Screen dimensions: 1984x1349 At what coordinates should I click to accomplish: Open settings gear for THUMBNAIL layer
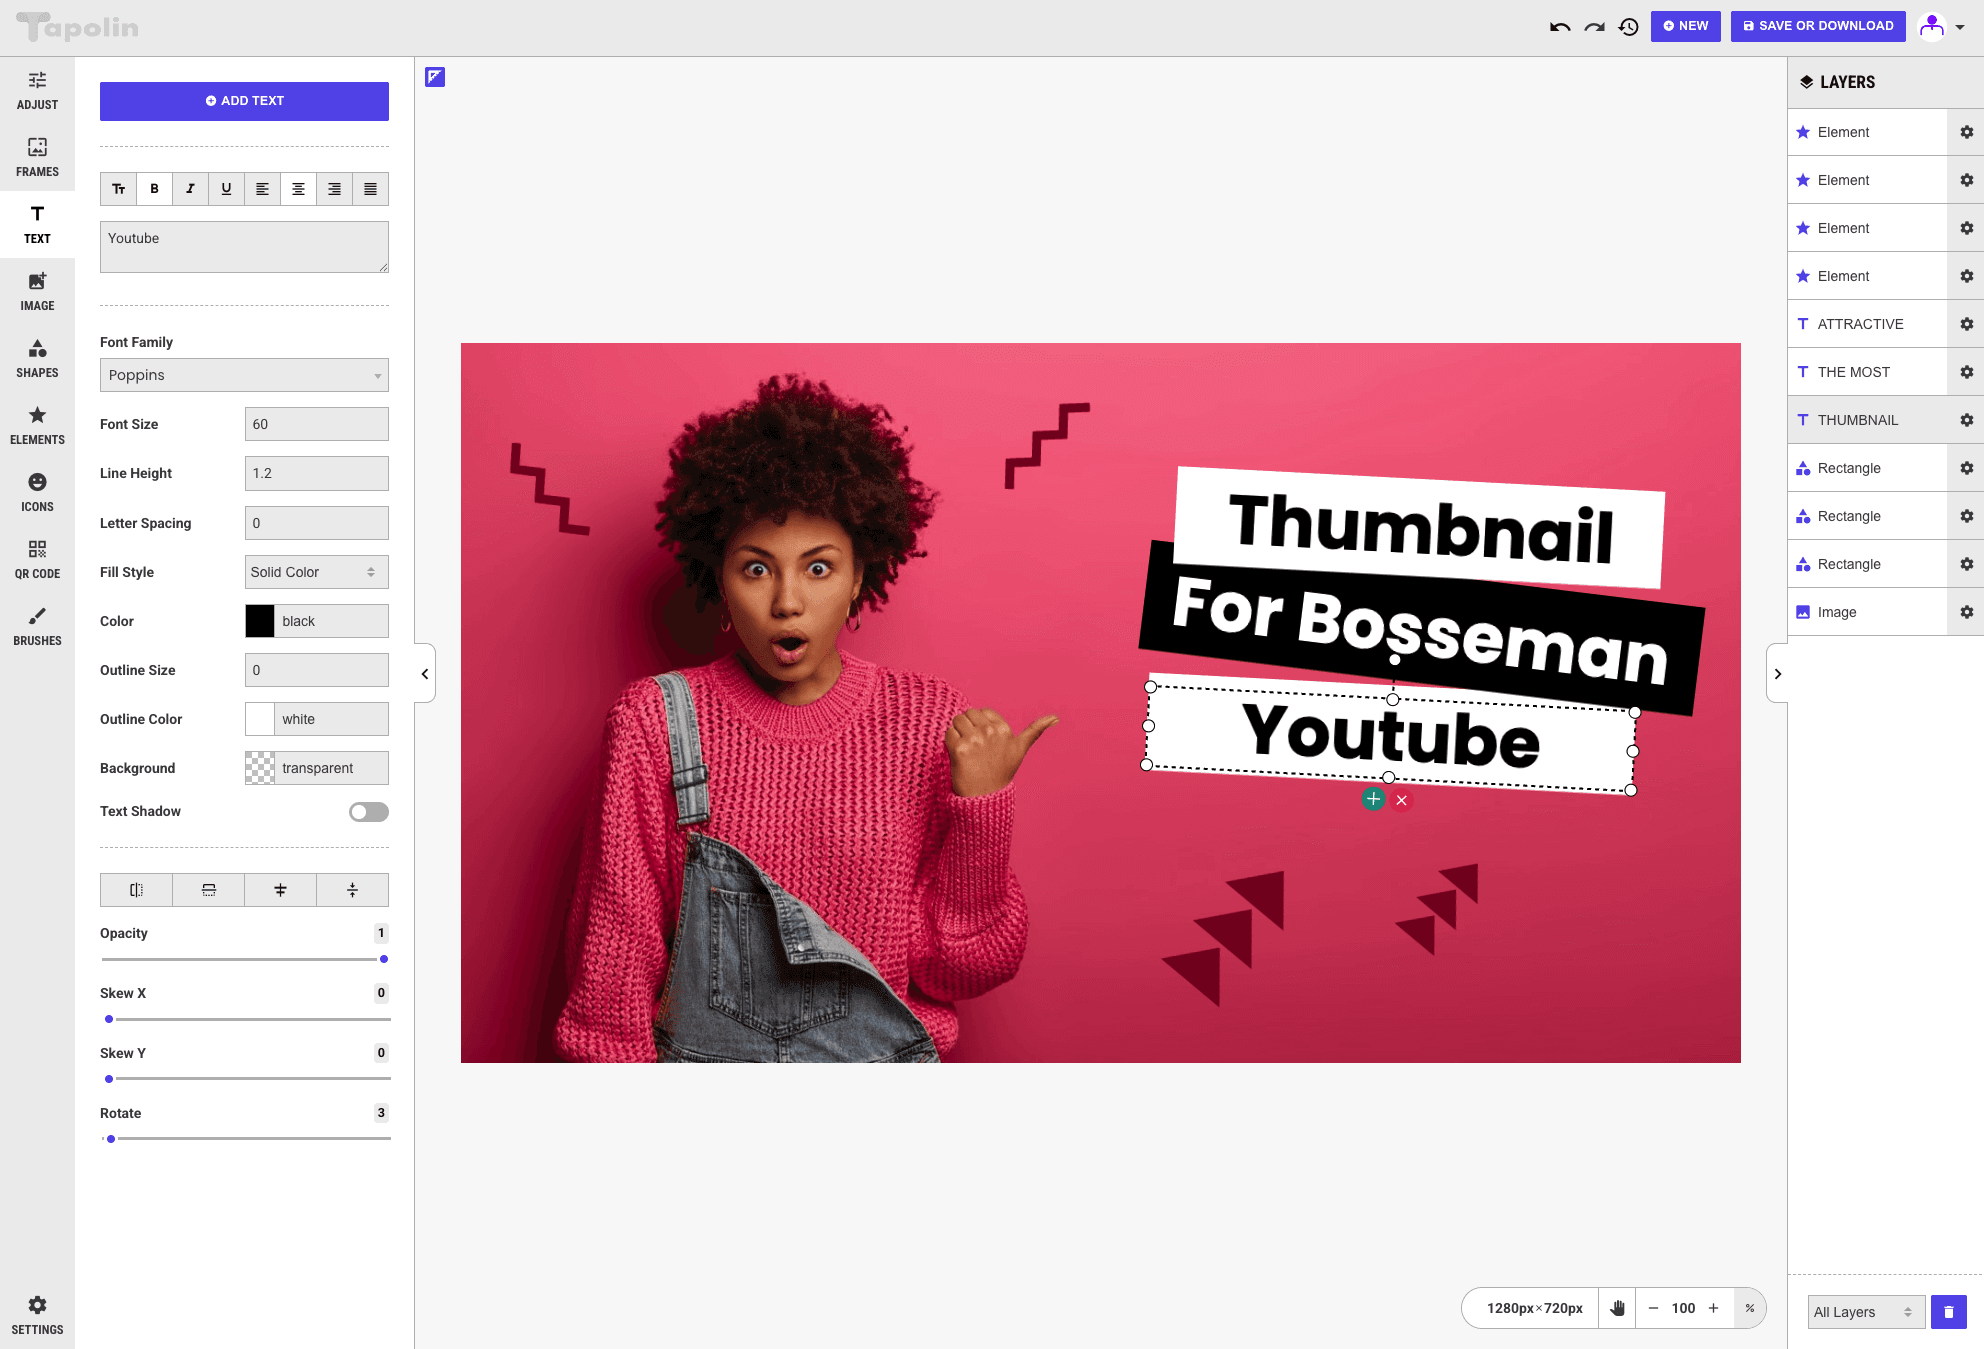(1966, 420)
